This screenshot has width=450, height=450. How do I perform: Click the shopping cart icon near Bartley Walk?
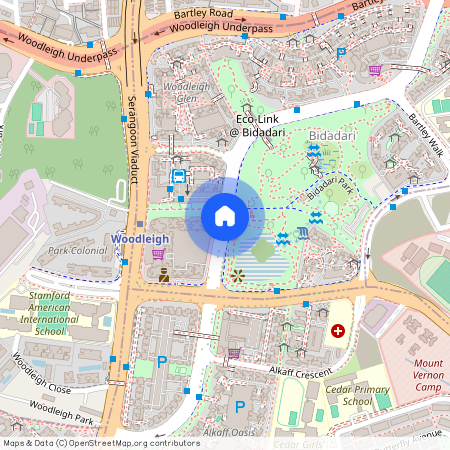pyautogui.click(x=375, y=70)
